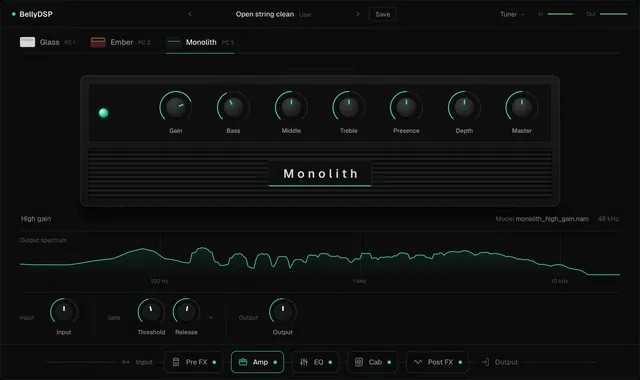Click the Treble knob
The width and height of the screenshot is (640, 380).
[349, 107]
